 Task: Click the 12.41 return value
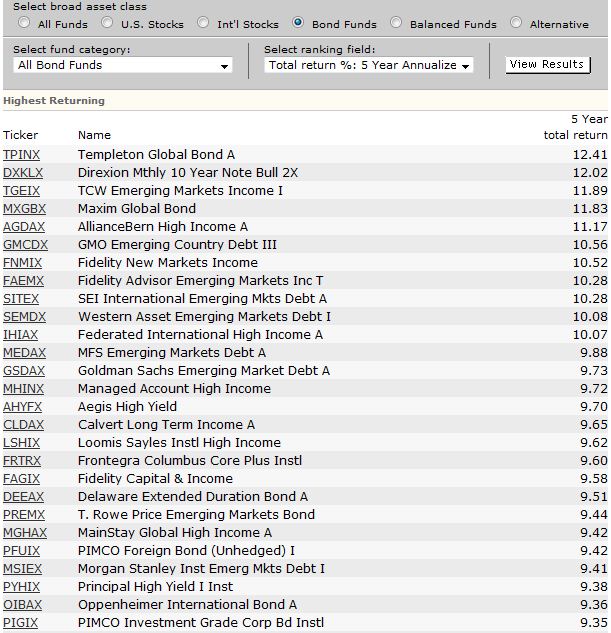[x=590, y=155]
